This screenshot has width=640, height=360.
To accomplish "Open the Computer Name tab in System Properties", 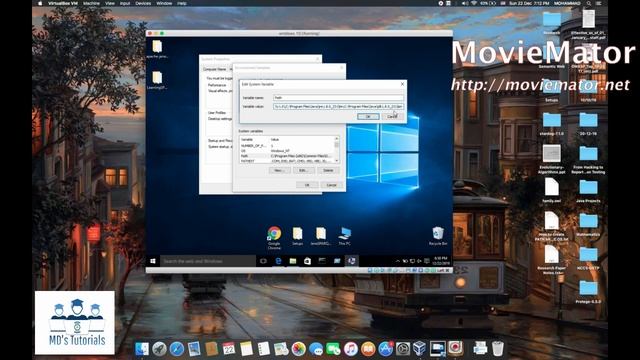I will [215, 69].
